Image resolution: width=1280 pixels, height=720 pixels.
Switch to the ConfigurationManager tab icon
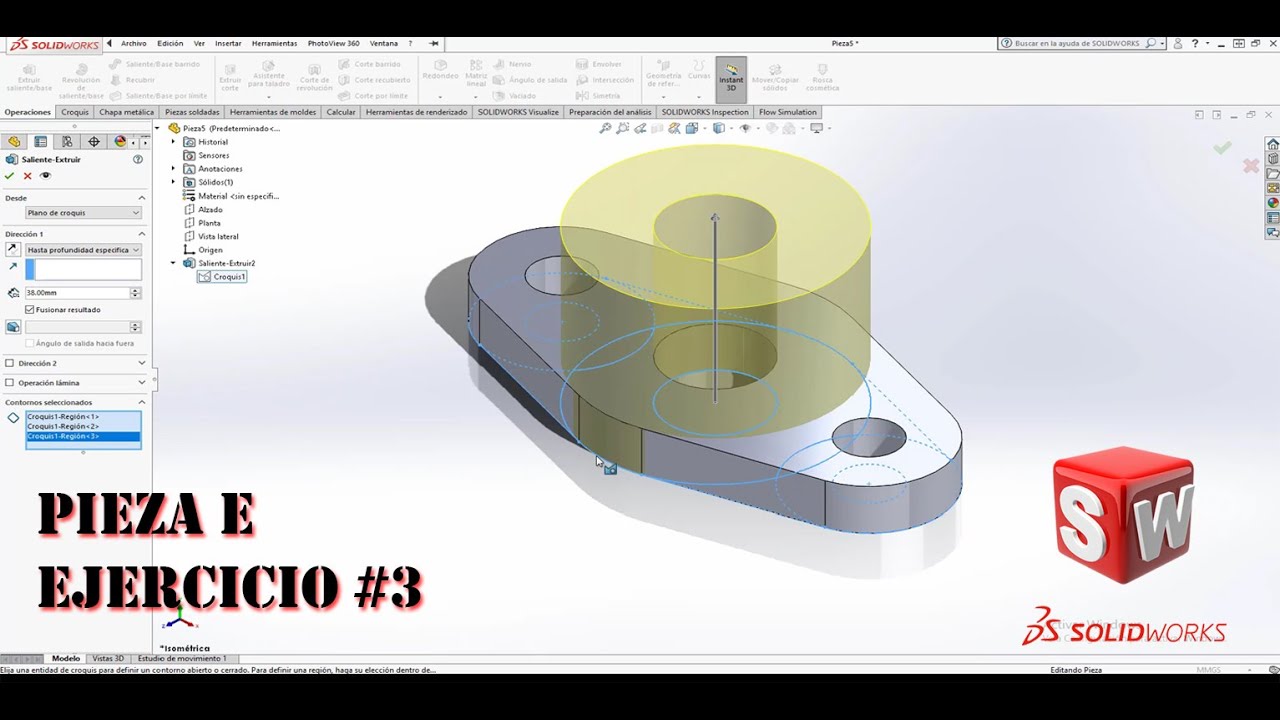click(x=67, y=142)
